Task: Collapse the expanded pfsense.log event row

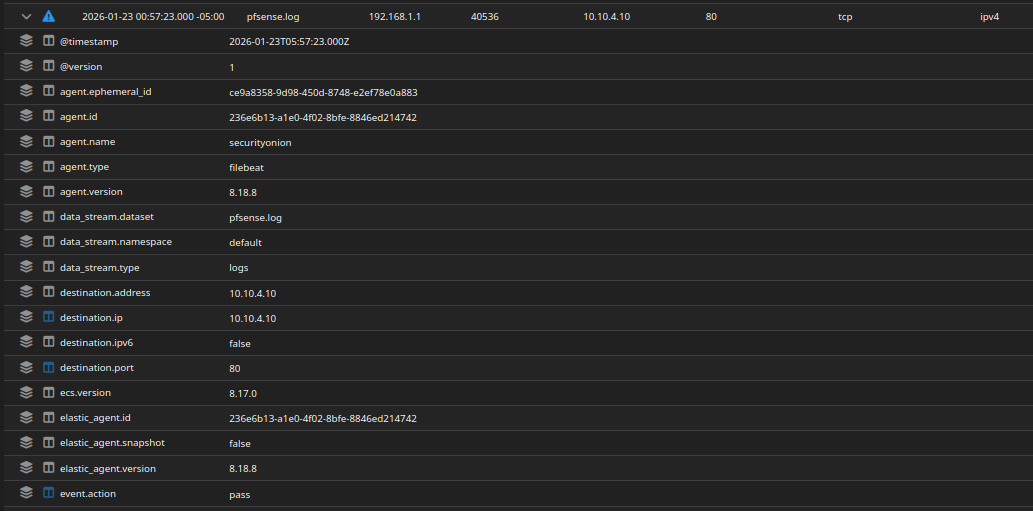Action: (26, 17)
